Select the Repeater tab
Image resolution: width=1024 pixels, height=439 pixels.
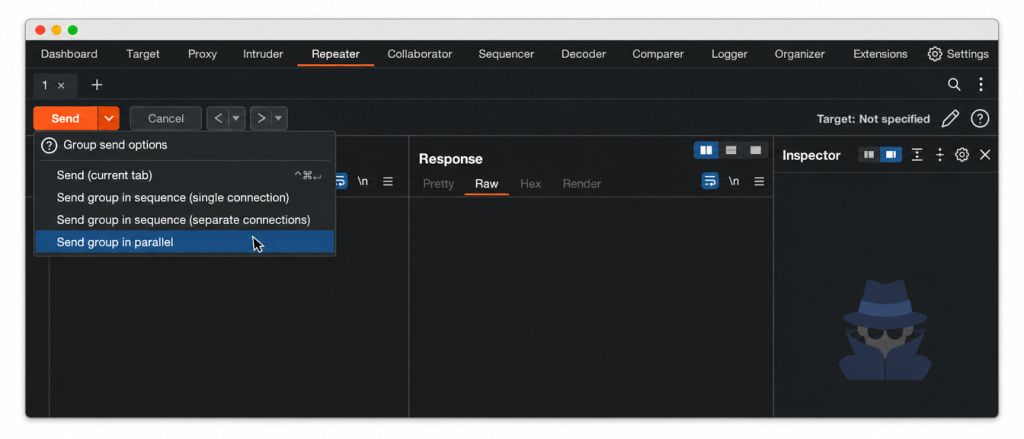336,54
